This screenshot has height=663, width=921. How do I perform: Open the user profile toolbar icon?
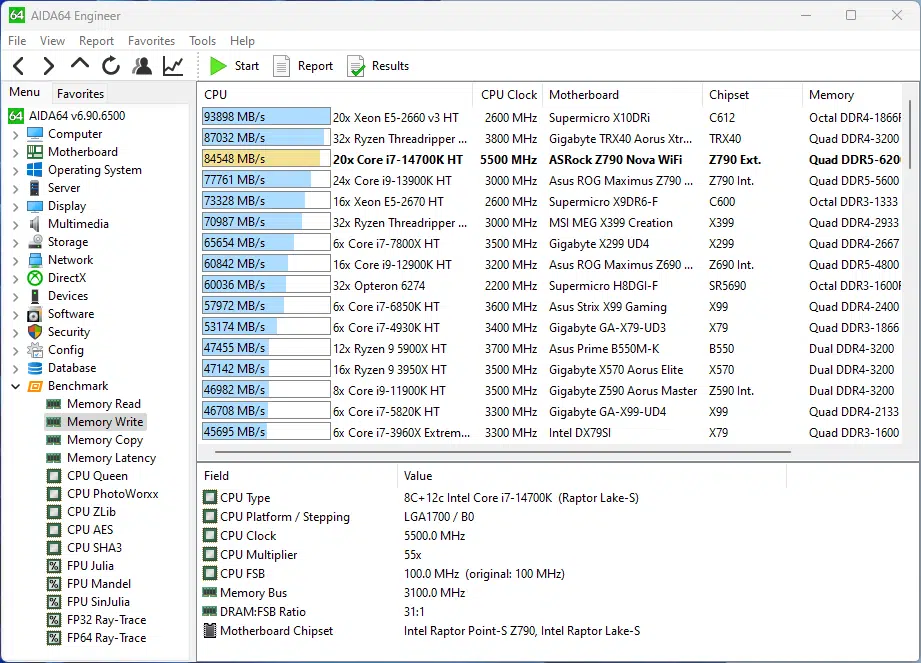coord(142,66)
